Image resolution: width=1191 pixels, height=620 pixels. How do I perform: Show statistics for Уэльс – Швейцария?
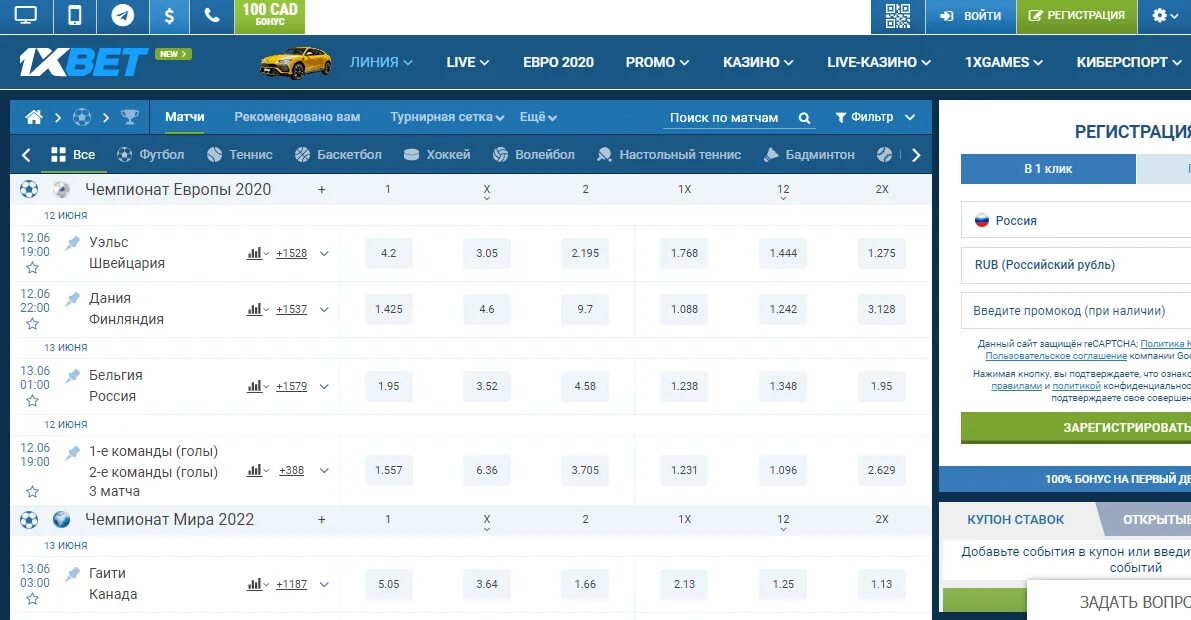(x=257, y=253)
